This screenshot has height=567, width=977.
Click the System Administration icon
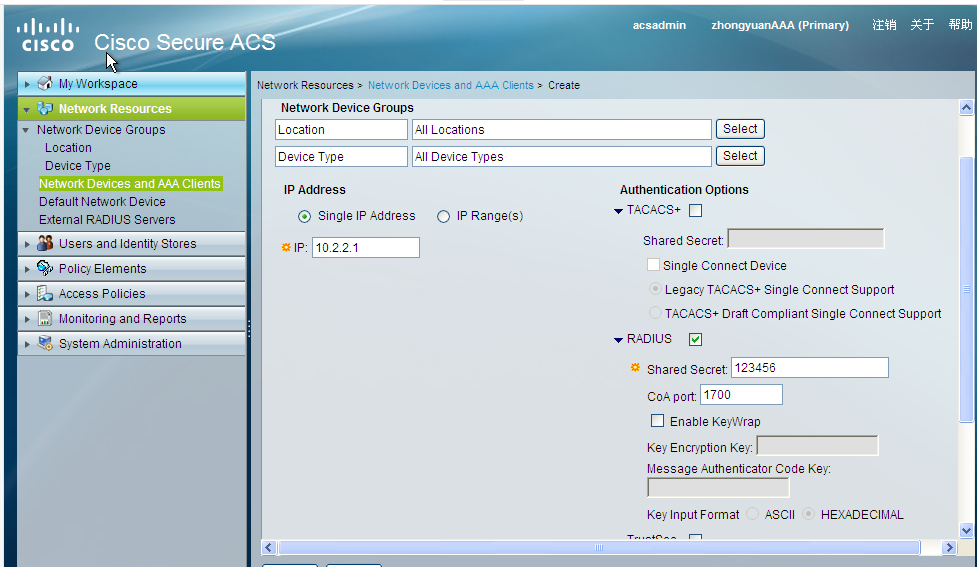45,343
